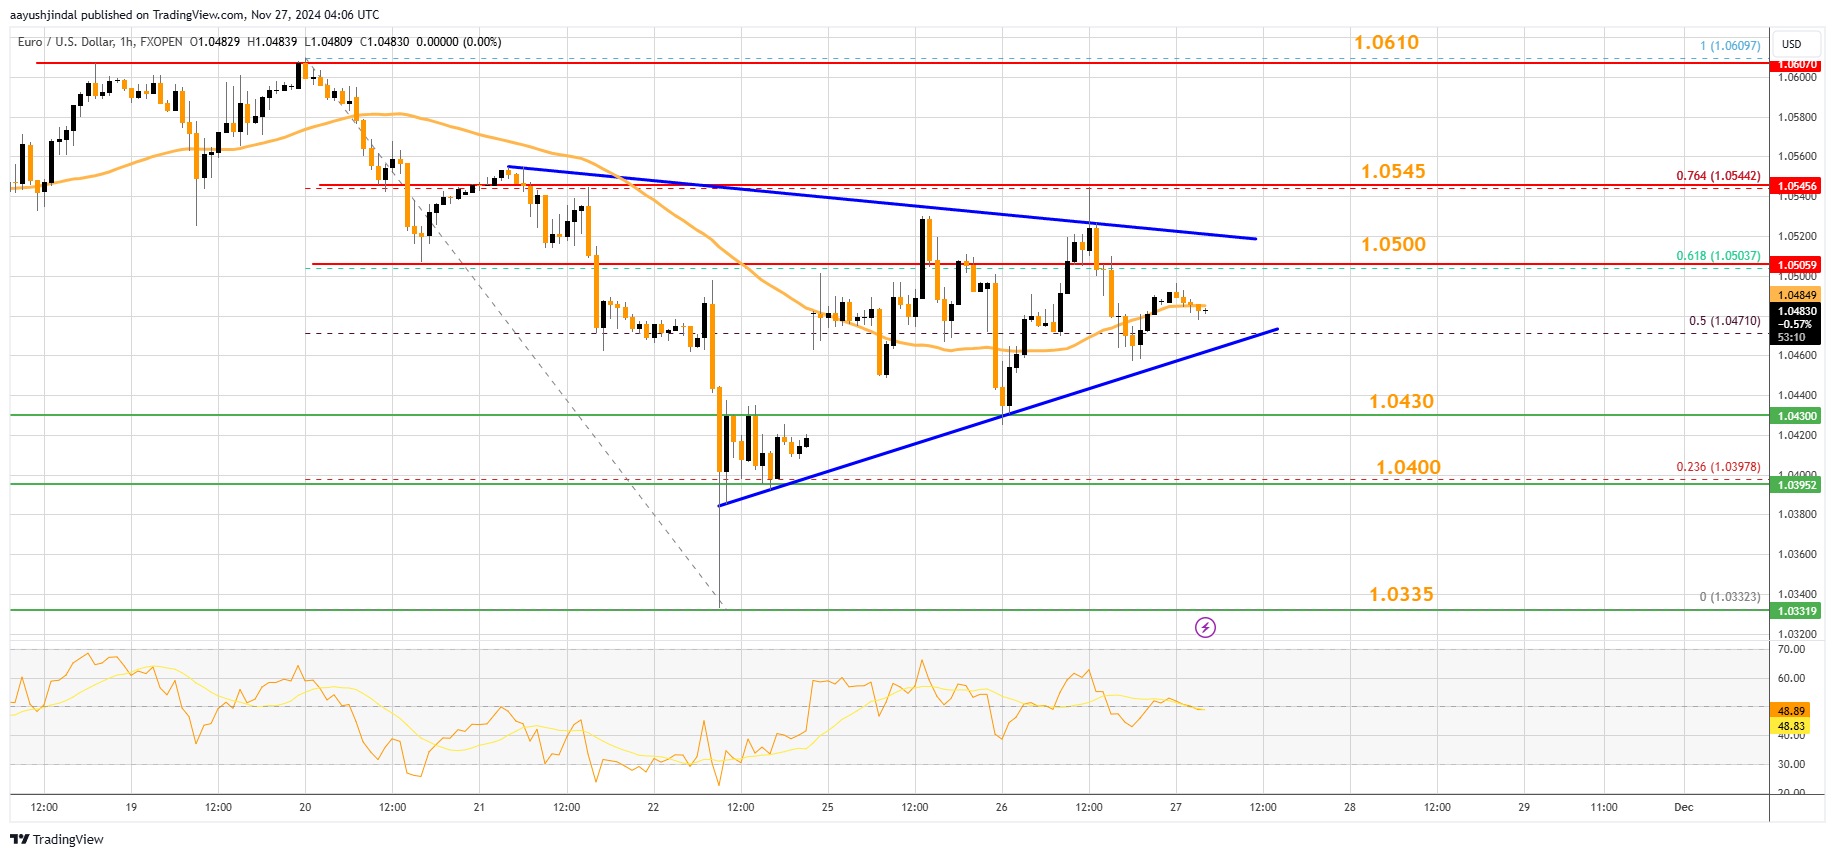Click the green 1.03952 price axis tag

pos(1795,485)
